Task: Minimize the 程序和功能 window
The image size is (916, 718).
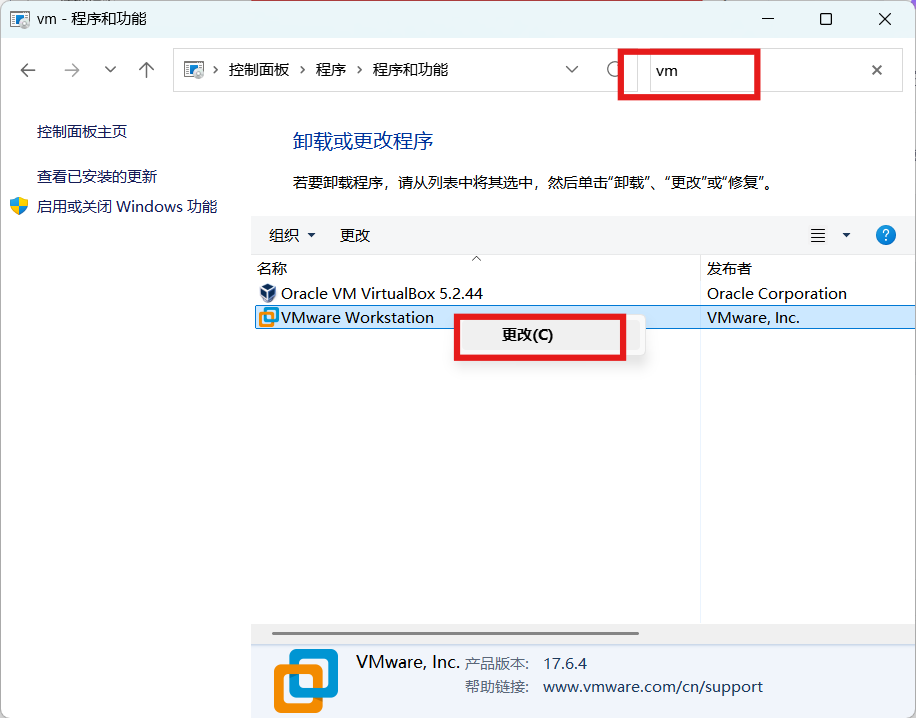Action: [x=768, y=19]
